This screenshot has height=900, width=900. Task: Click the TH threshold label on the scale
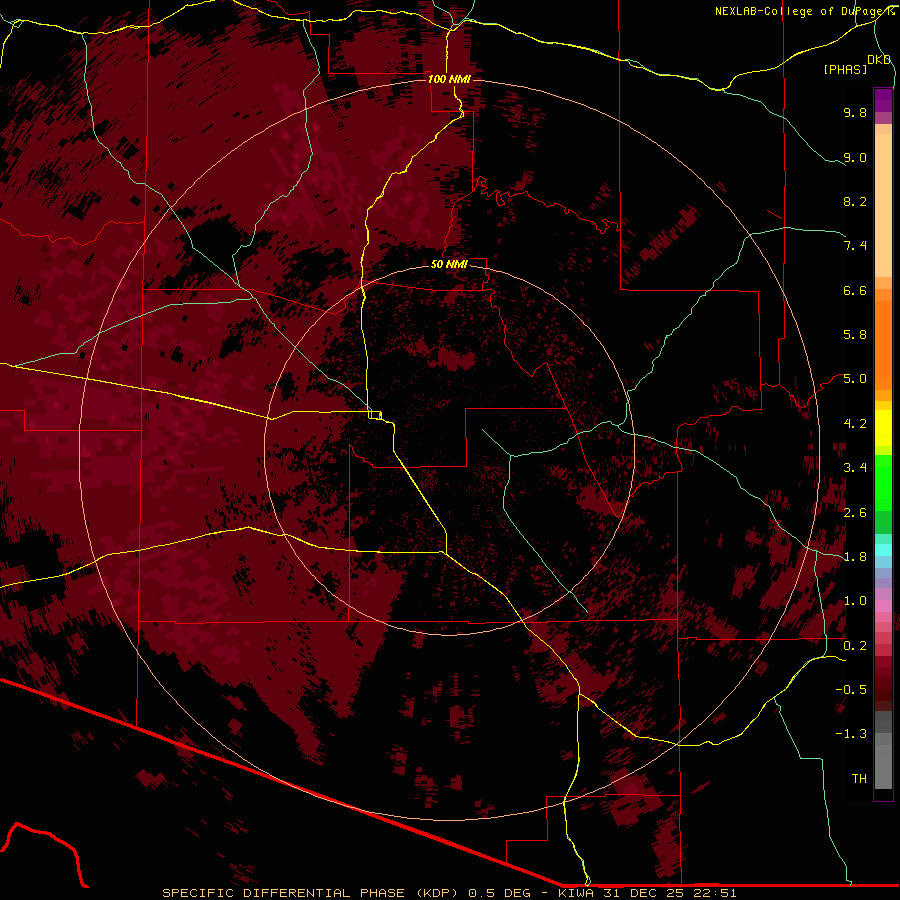(x=859, y=779)
